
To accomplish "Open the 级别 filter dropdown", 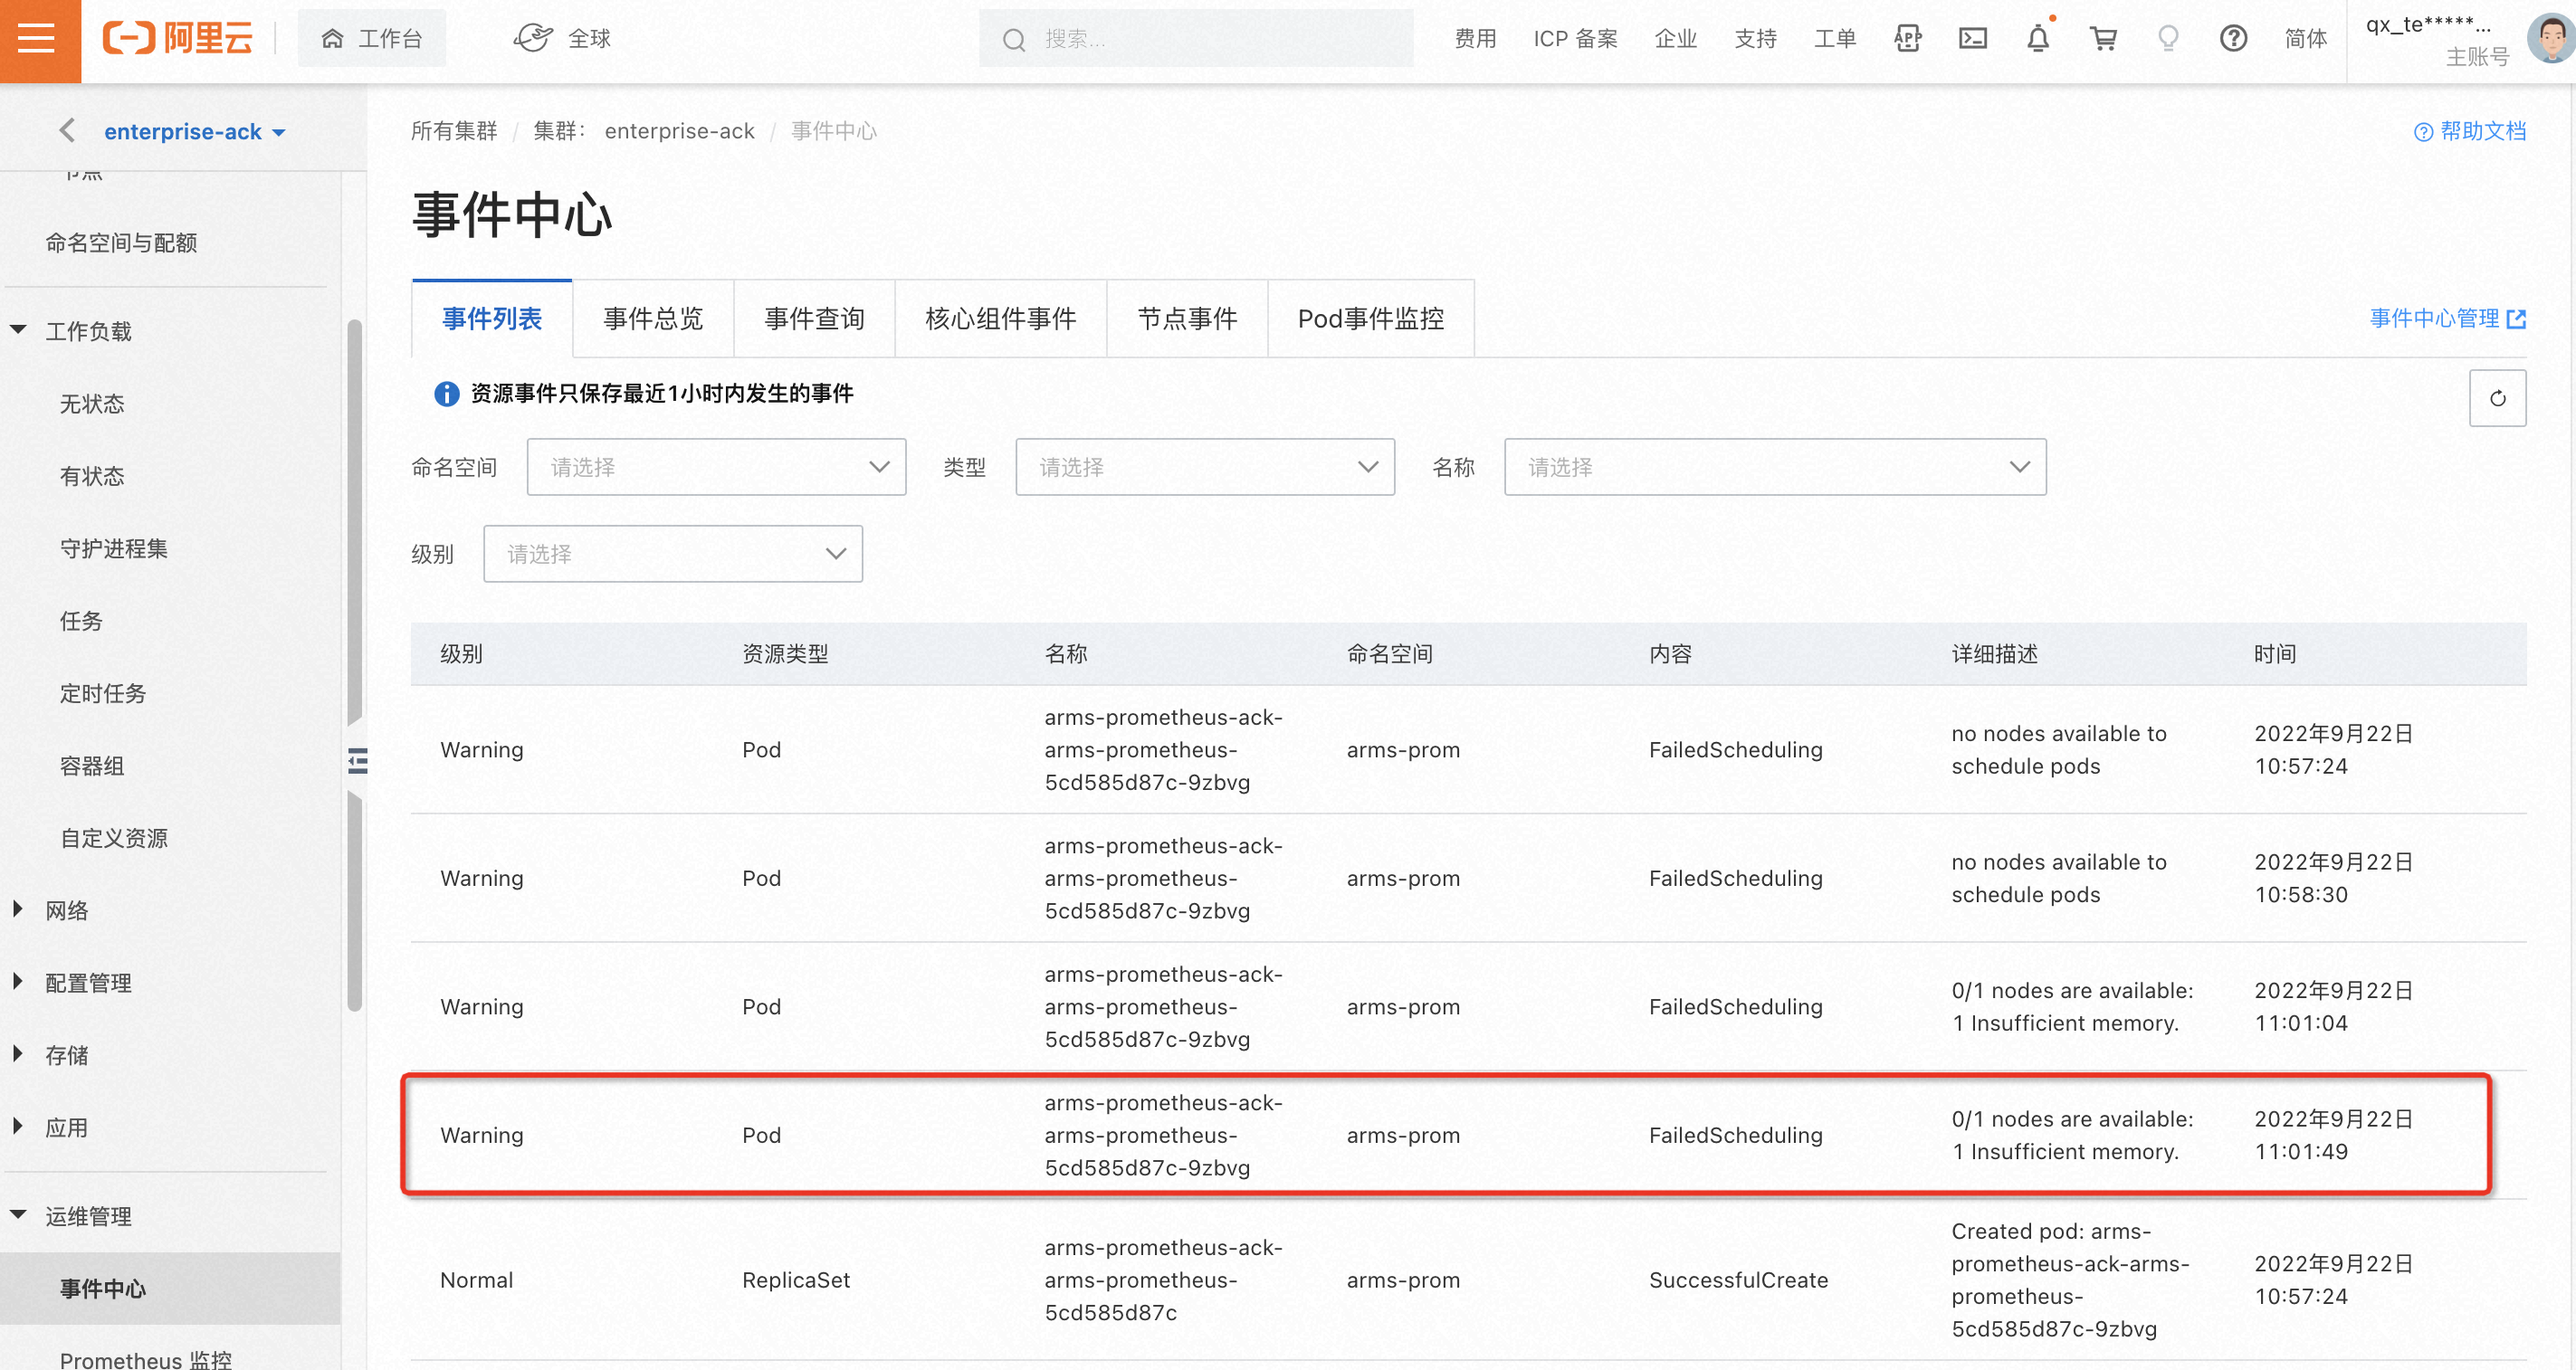I will [x=673, y=554].
